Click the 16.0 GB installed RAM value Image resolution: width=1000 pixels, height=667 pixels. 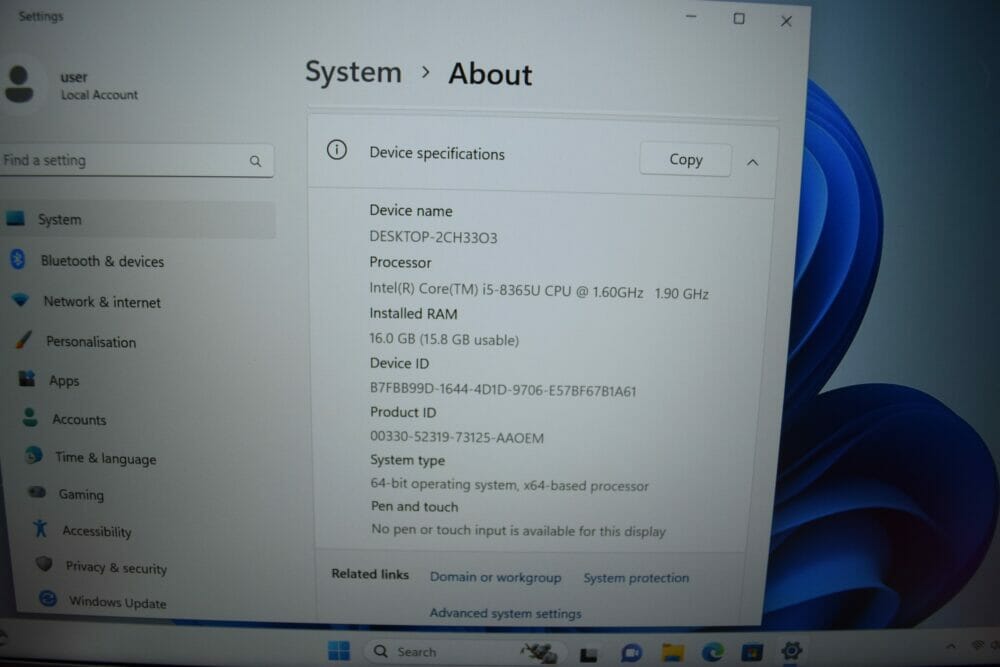pos(444,339)
